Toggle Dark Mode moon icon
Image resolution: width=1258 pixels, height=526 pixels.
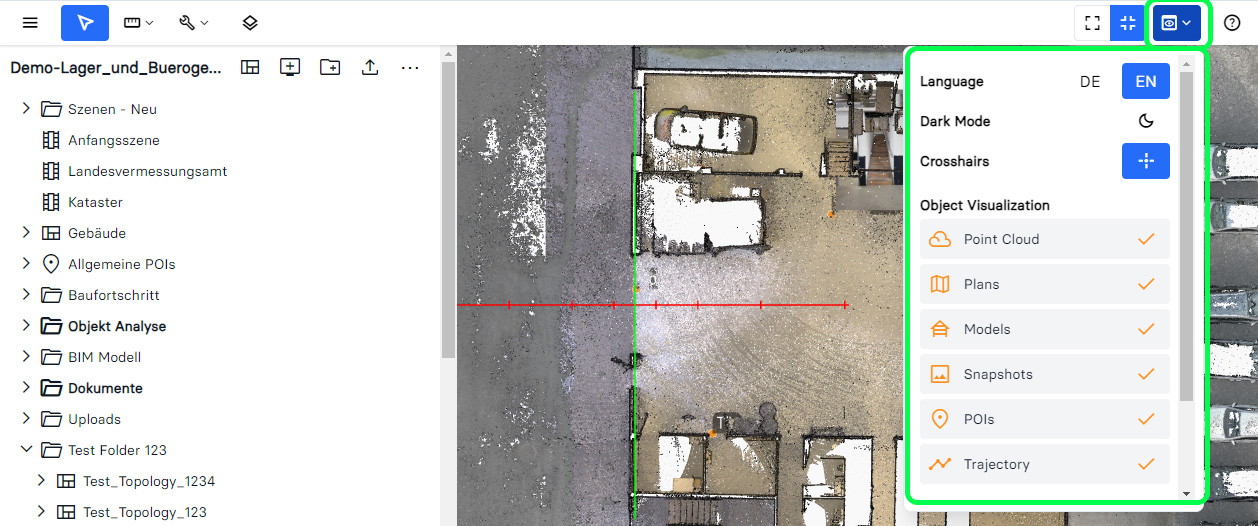pos(1146,121)
